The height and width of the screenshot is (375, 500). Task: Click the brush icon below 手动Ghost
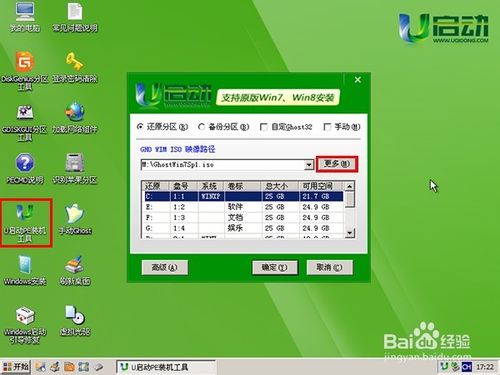tap(75, 270)
